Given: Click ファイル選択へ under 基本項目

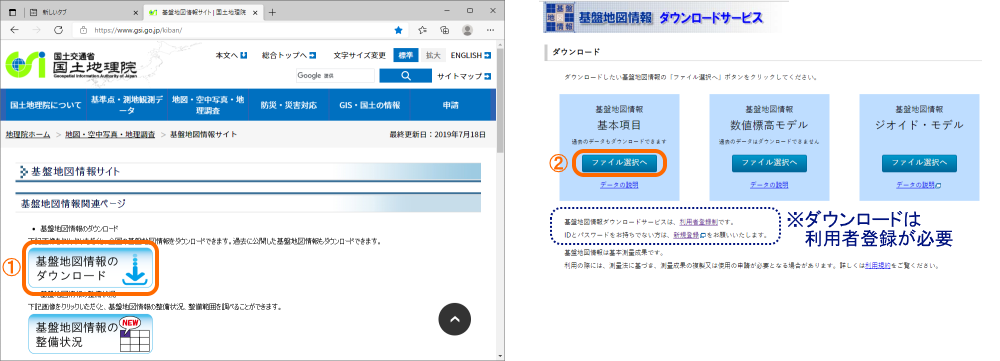Looking at the screenshot, I should pyautogui.click(x=619, y=163).
